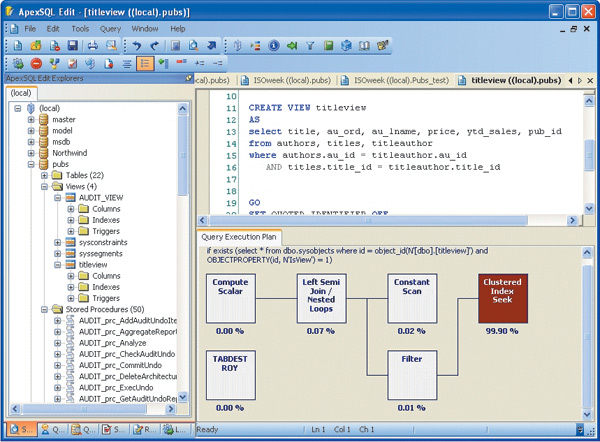Click the clipboard check parse icon
Viewport: 600px width, 442px height.
click(x=73, y=63)
